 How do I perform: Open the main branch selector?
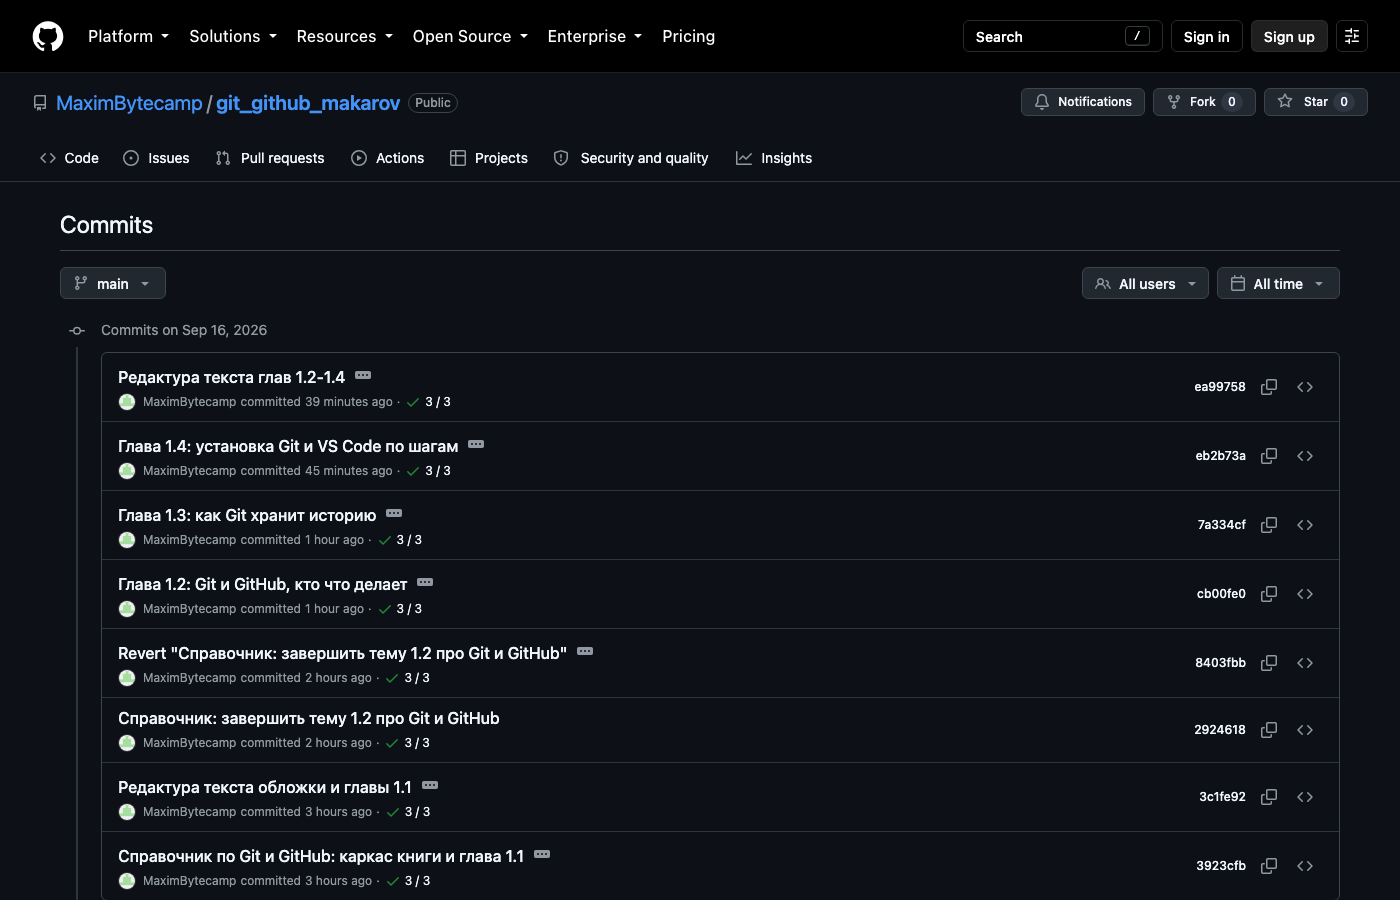click(113, 283)
